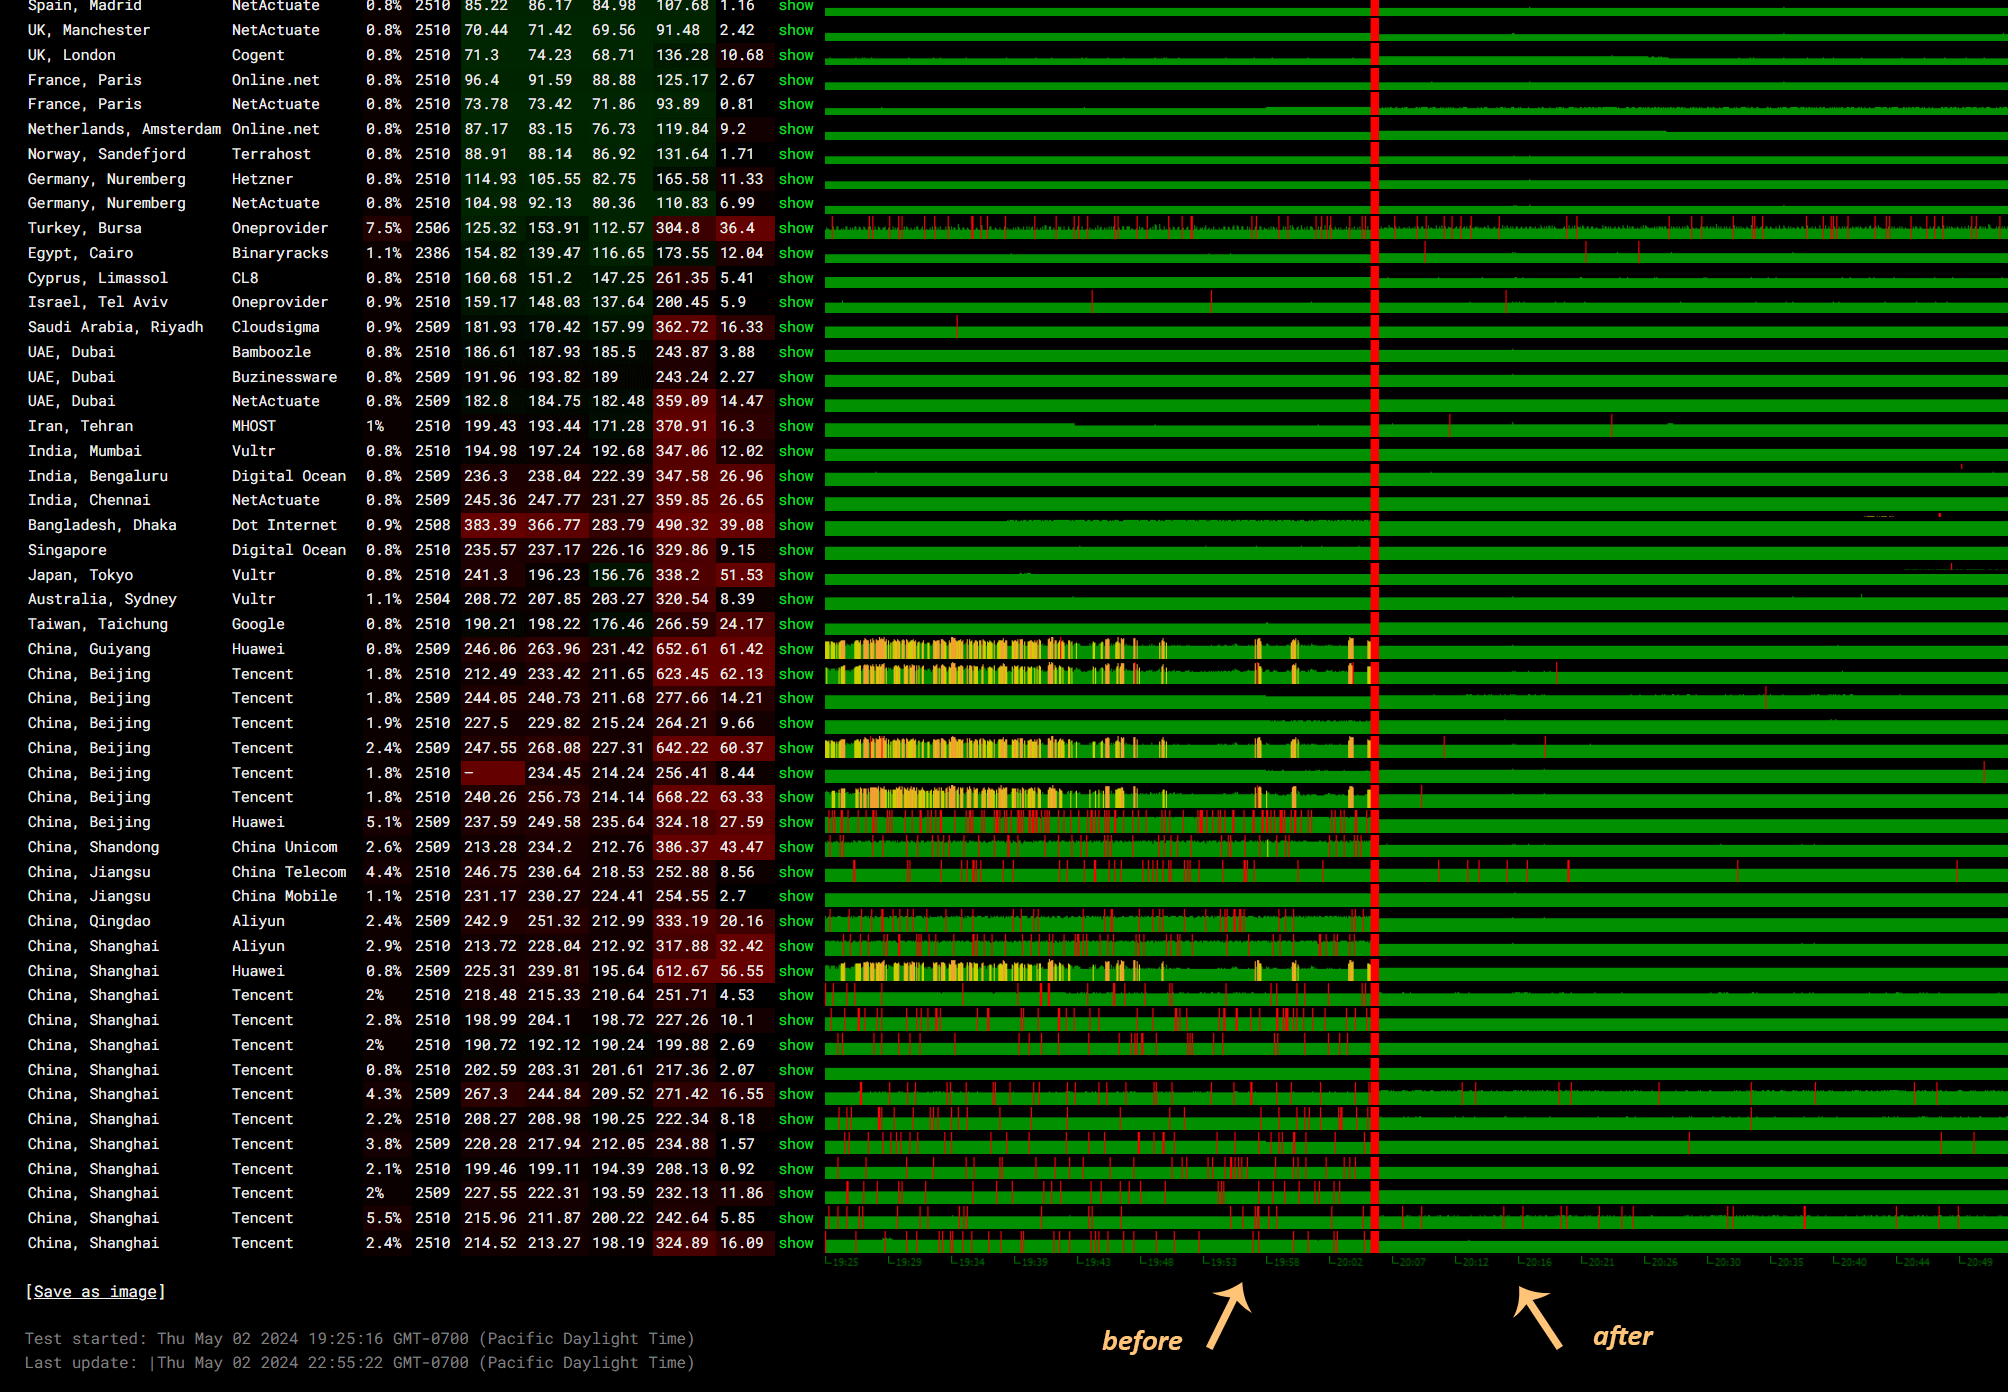Click the 7.5% loss cell for Turkey
This screenshot has width=2008, height=1392.
click(x=383, y=228)
